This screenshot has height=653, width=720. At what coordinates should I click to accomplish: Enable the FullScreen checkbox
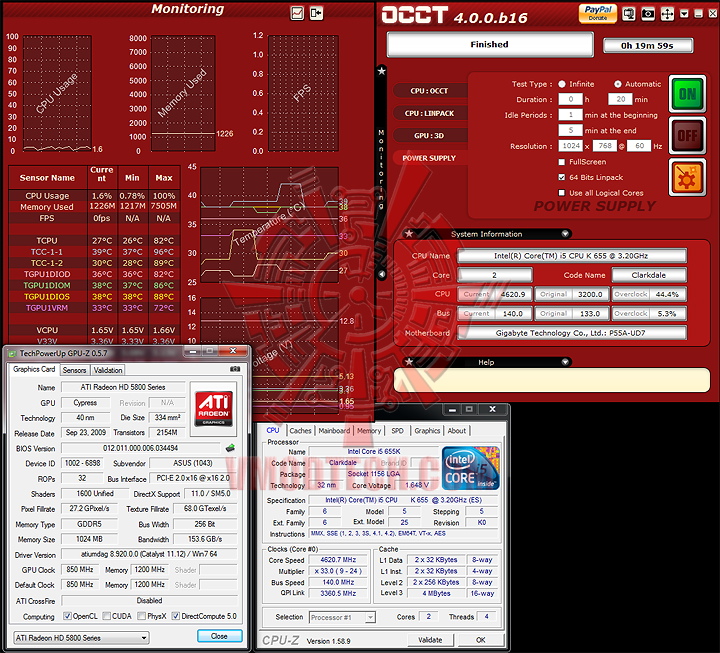[x=562, y=162]
